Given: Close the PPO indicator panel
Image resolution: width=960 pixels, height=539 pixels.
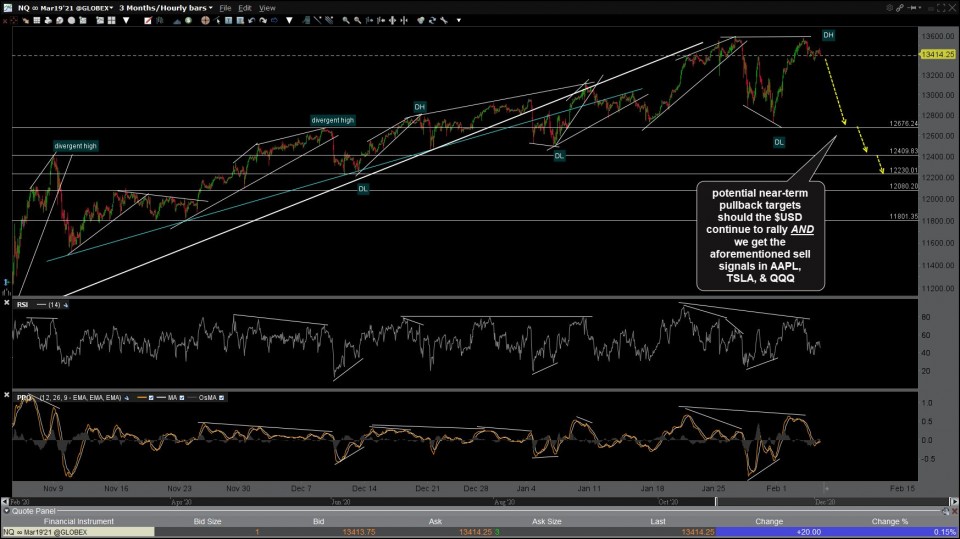Looking at the screenshot, I should click(7, 396).
